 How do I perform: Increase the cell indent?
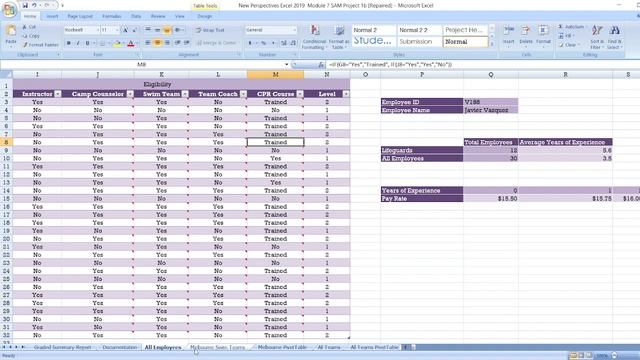187,43
